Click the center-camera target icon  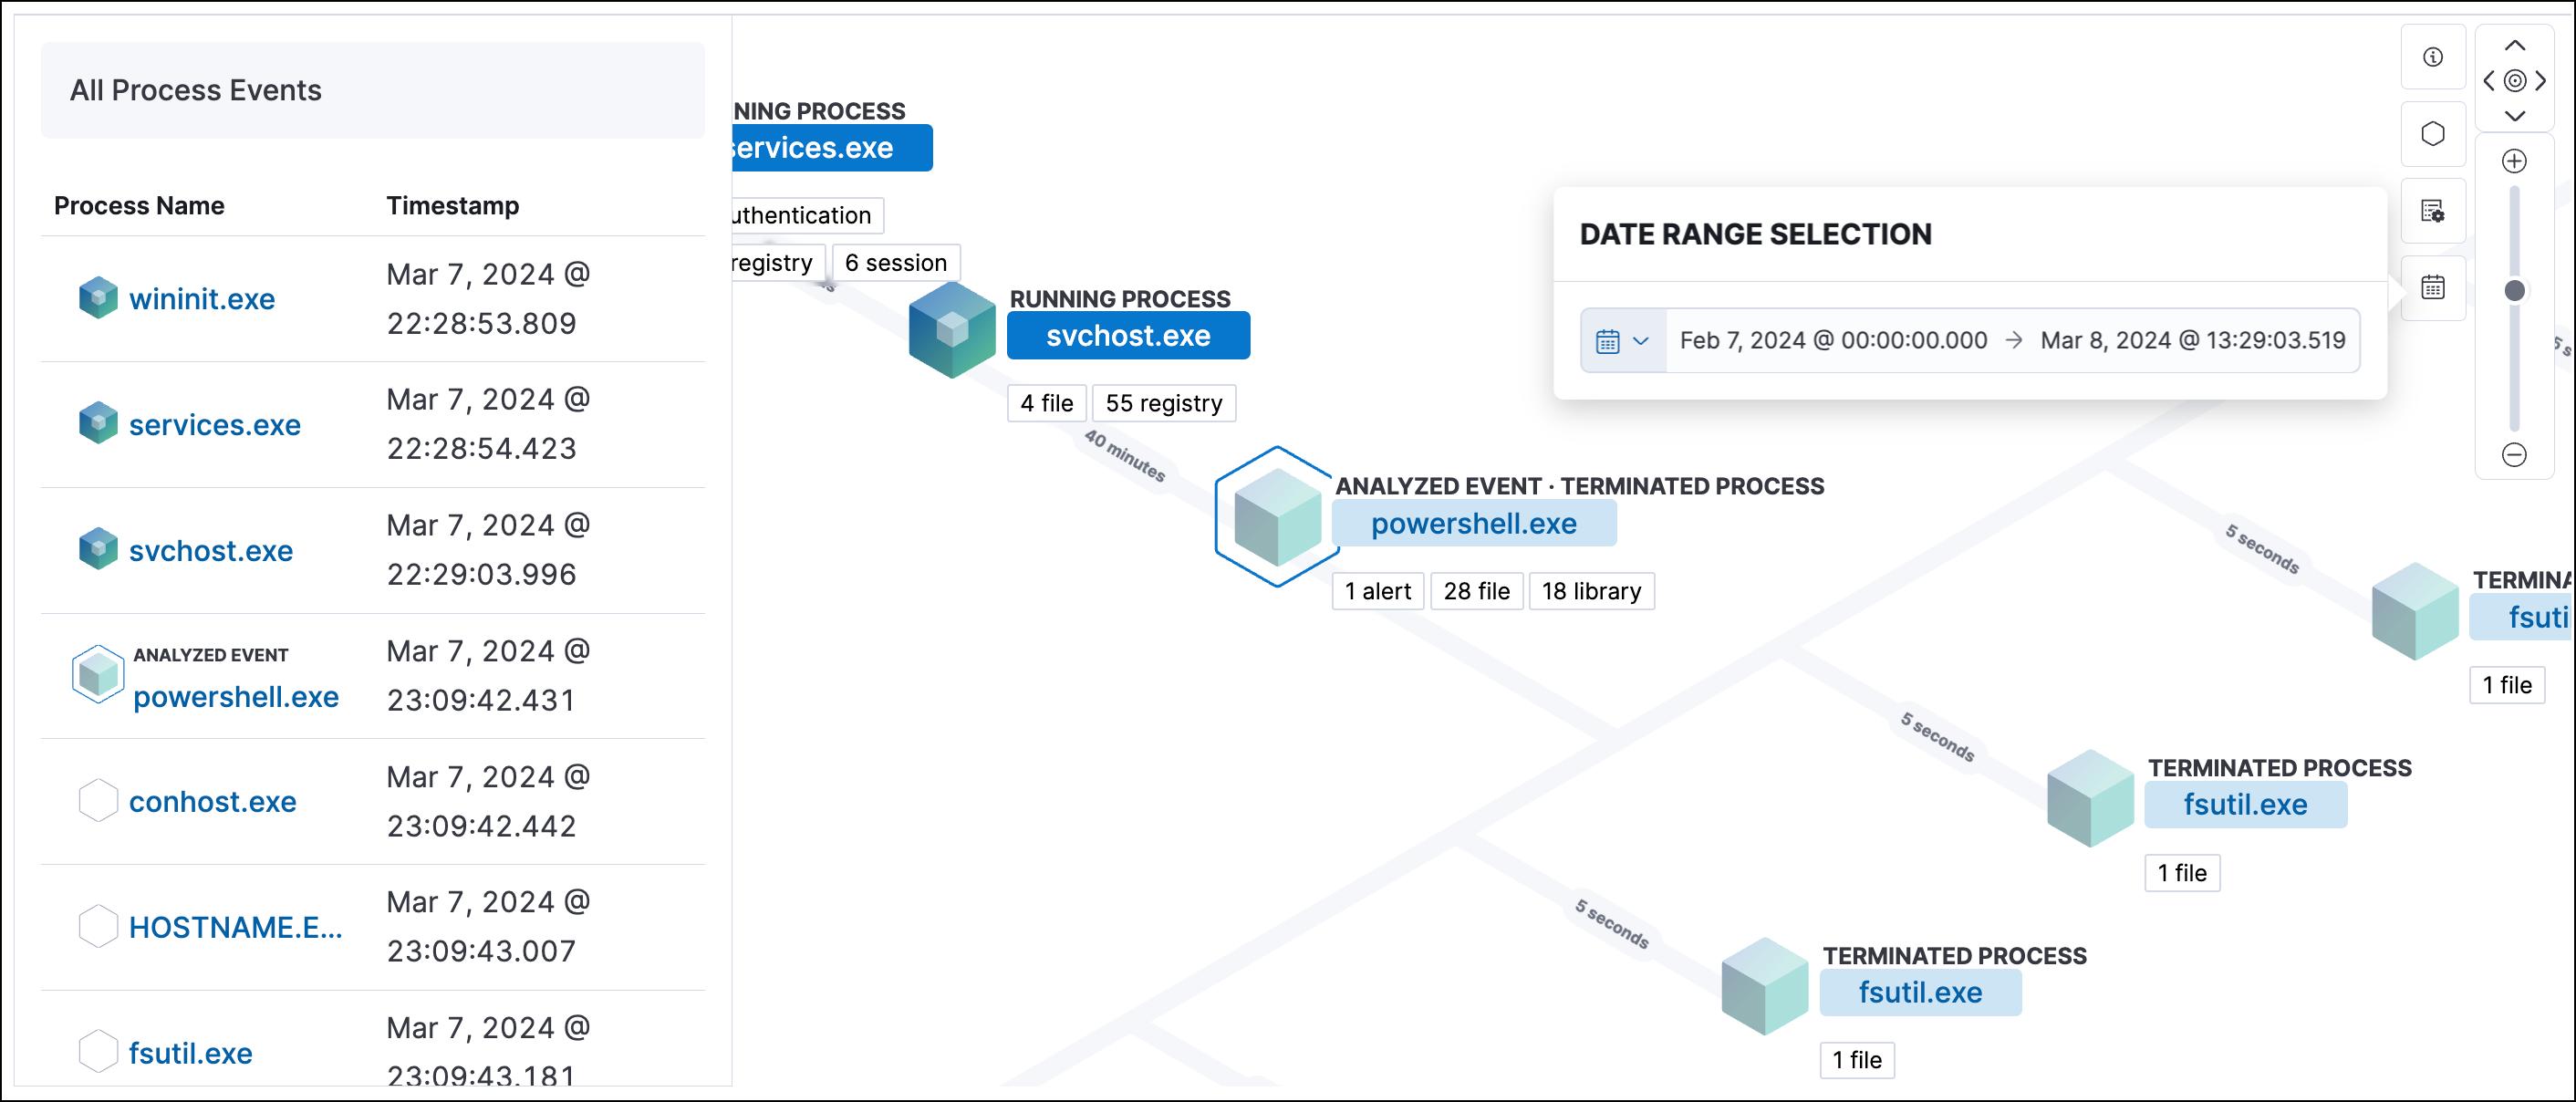2515,81
